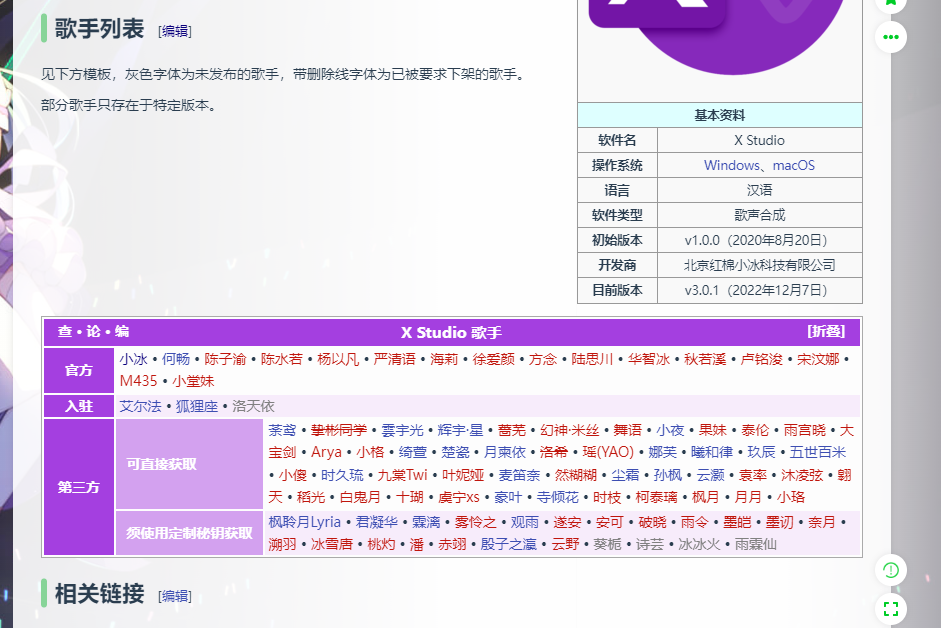Open singer 舞语 red link
This screenshot has width=941, height=628.
(x=627, y=430)
